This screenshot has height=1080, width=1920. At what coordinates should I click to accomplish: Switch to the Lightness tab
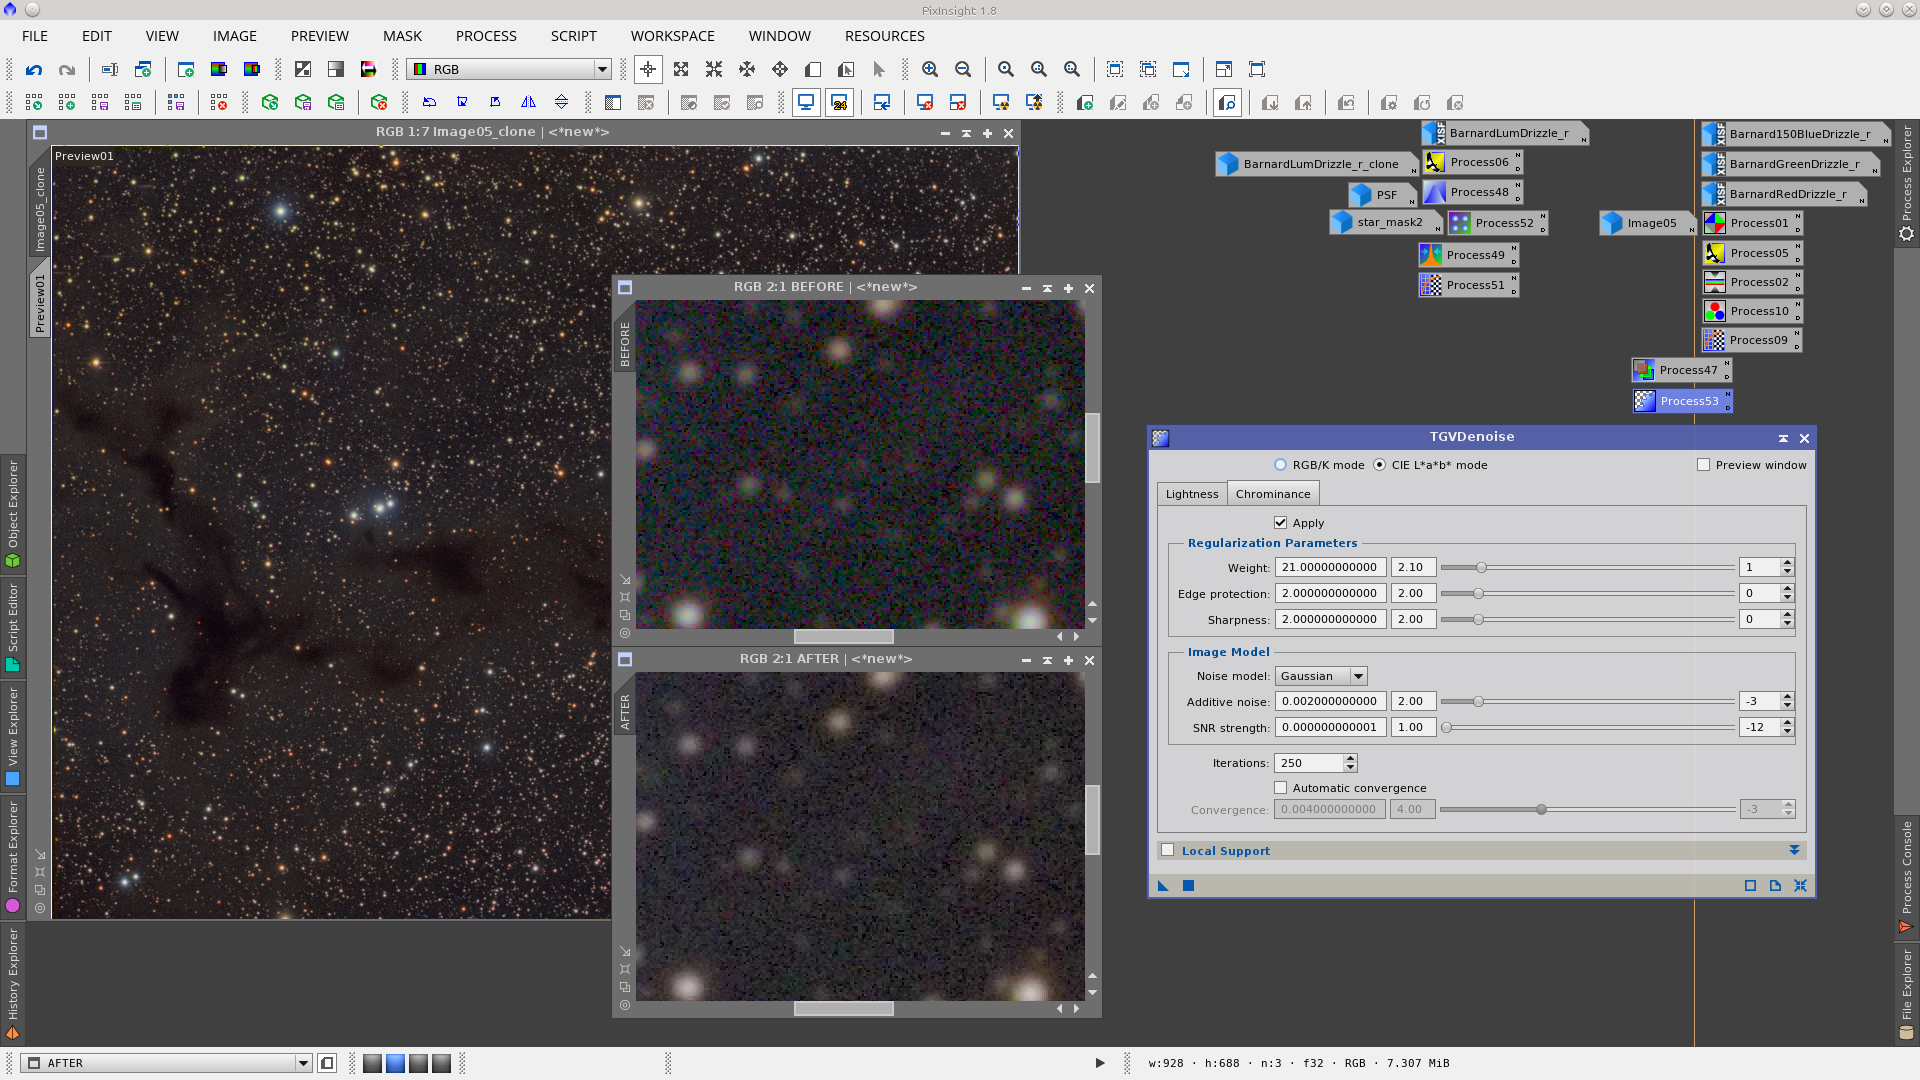[x=1191, y=494]
